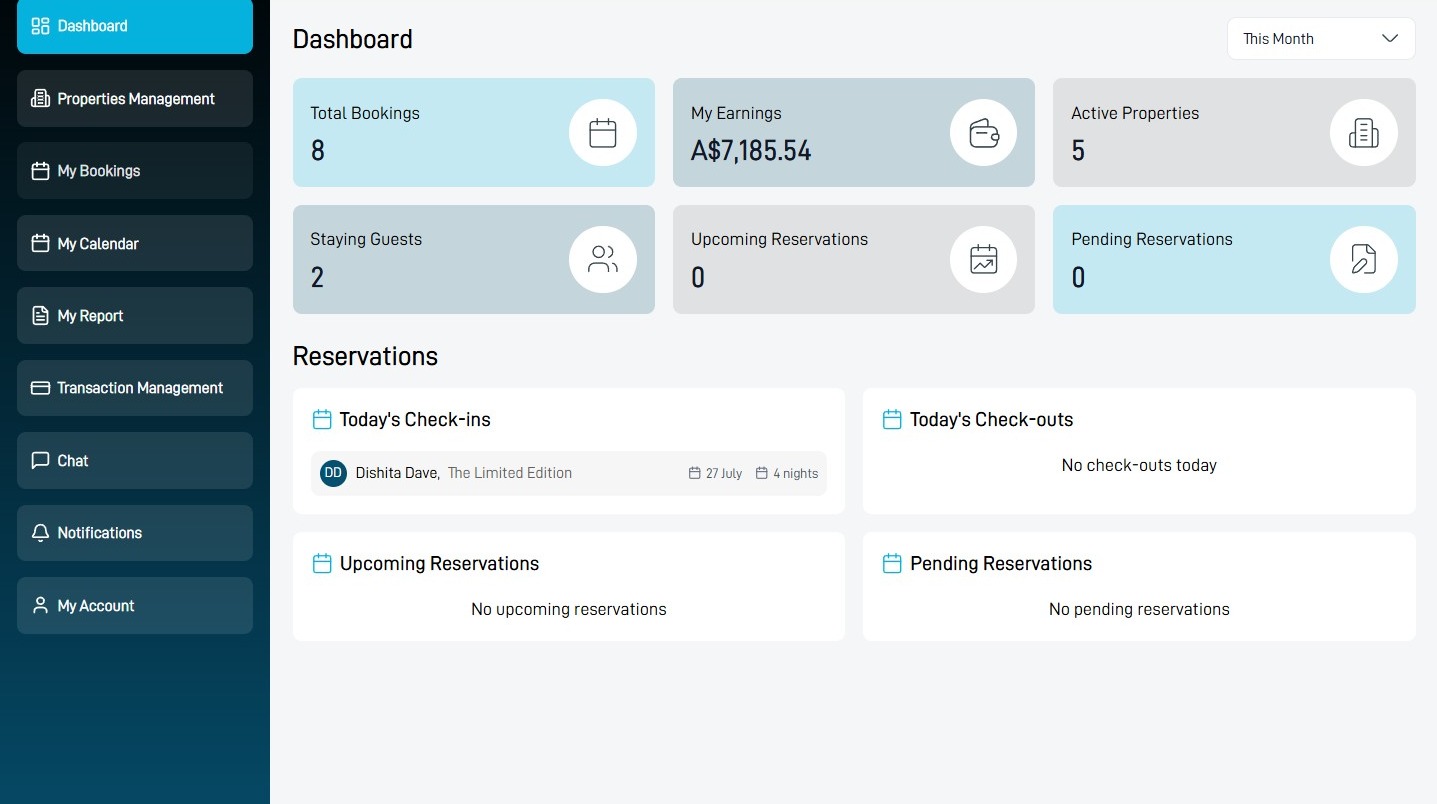Click the Active Properties card label
Screen dimensions: 1437x804
[x=1135, y=113]
